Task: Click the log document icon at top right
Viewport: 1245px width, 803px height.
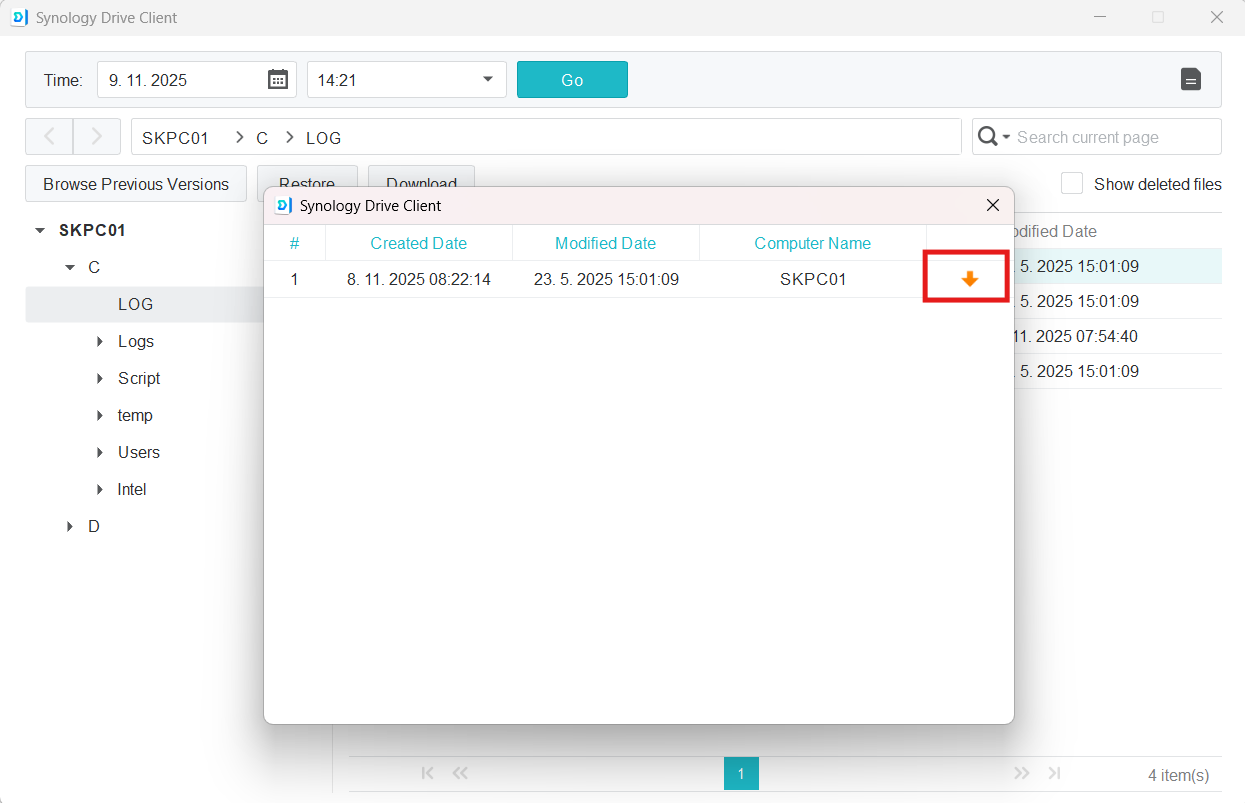Action: tap(1190, 80)
